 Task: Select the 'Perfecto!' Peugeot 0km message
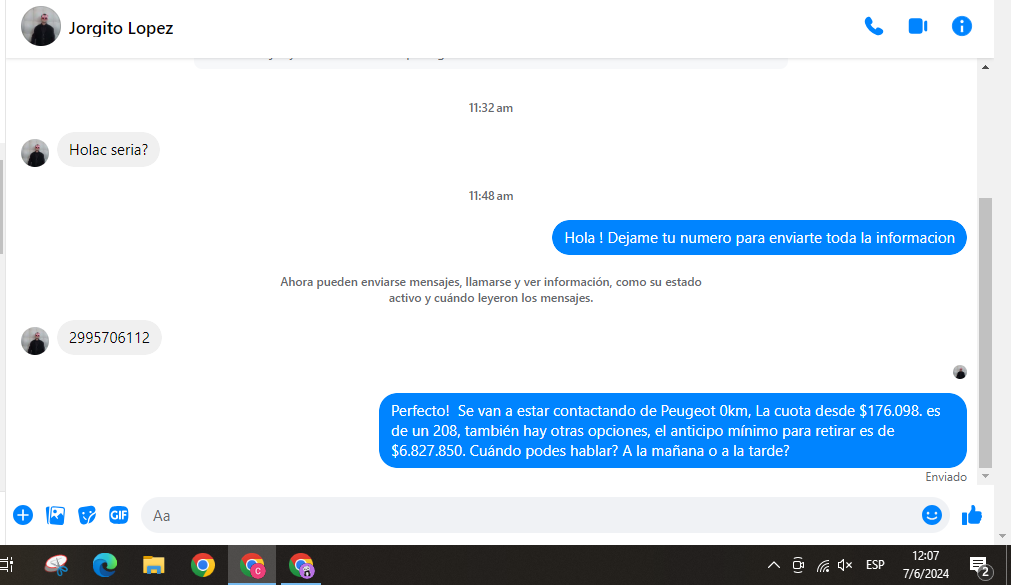[672, 430]
